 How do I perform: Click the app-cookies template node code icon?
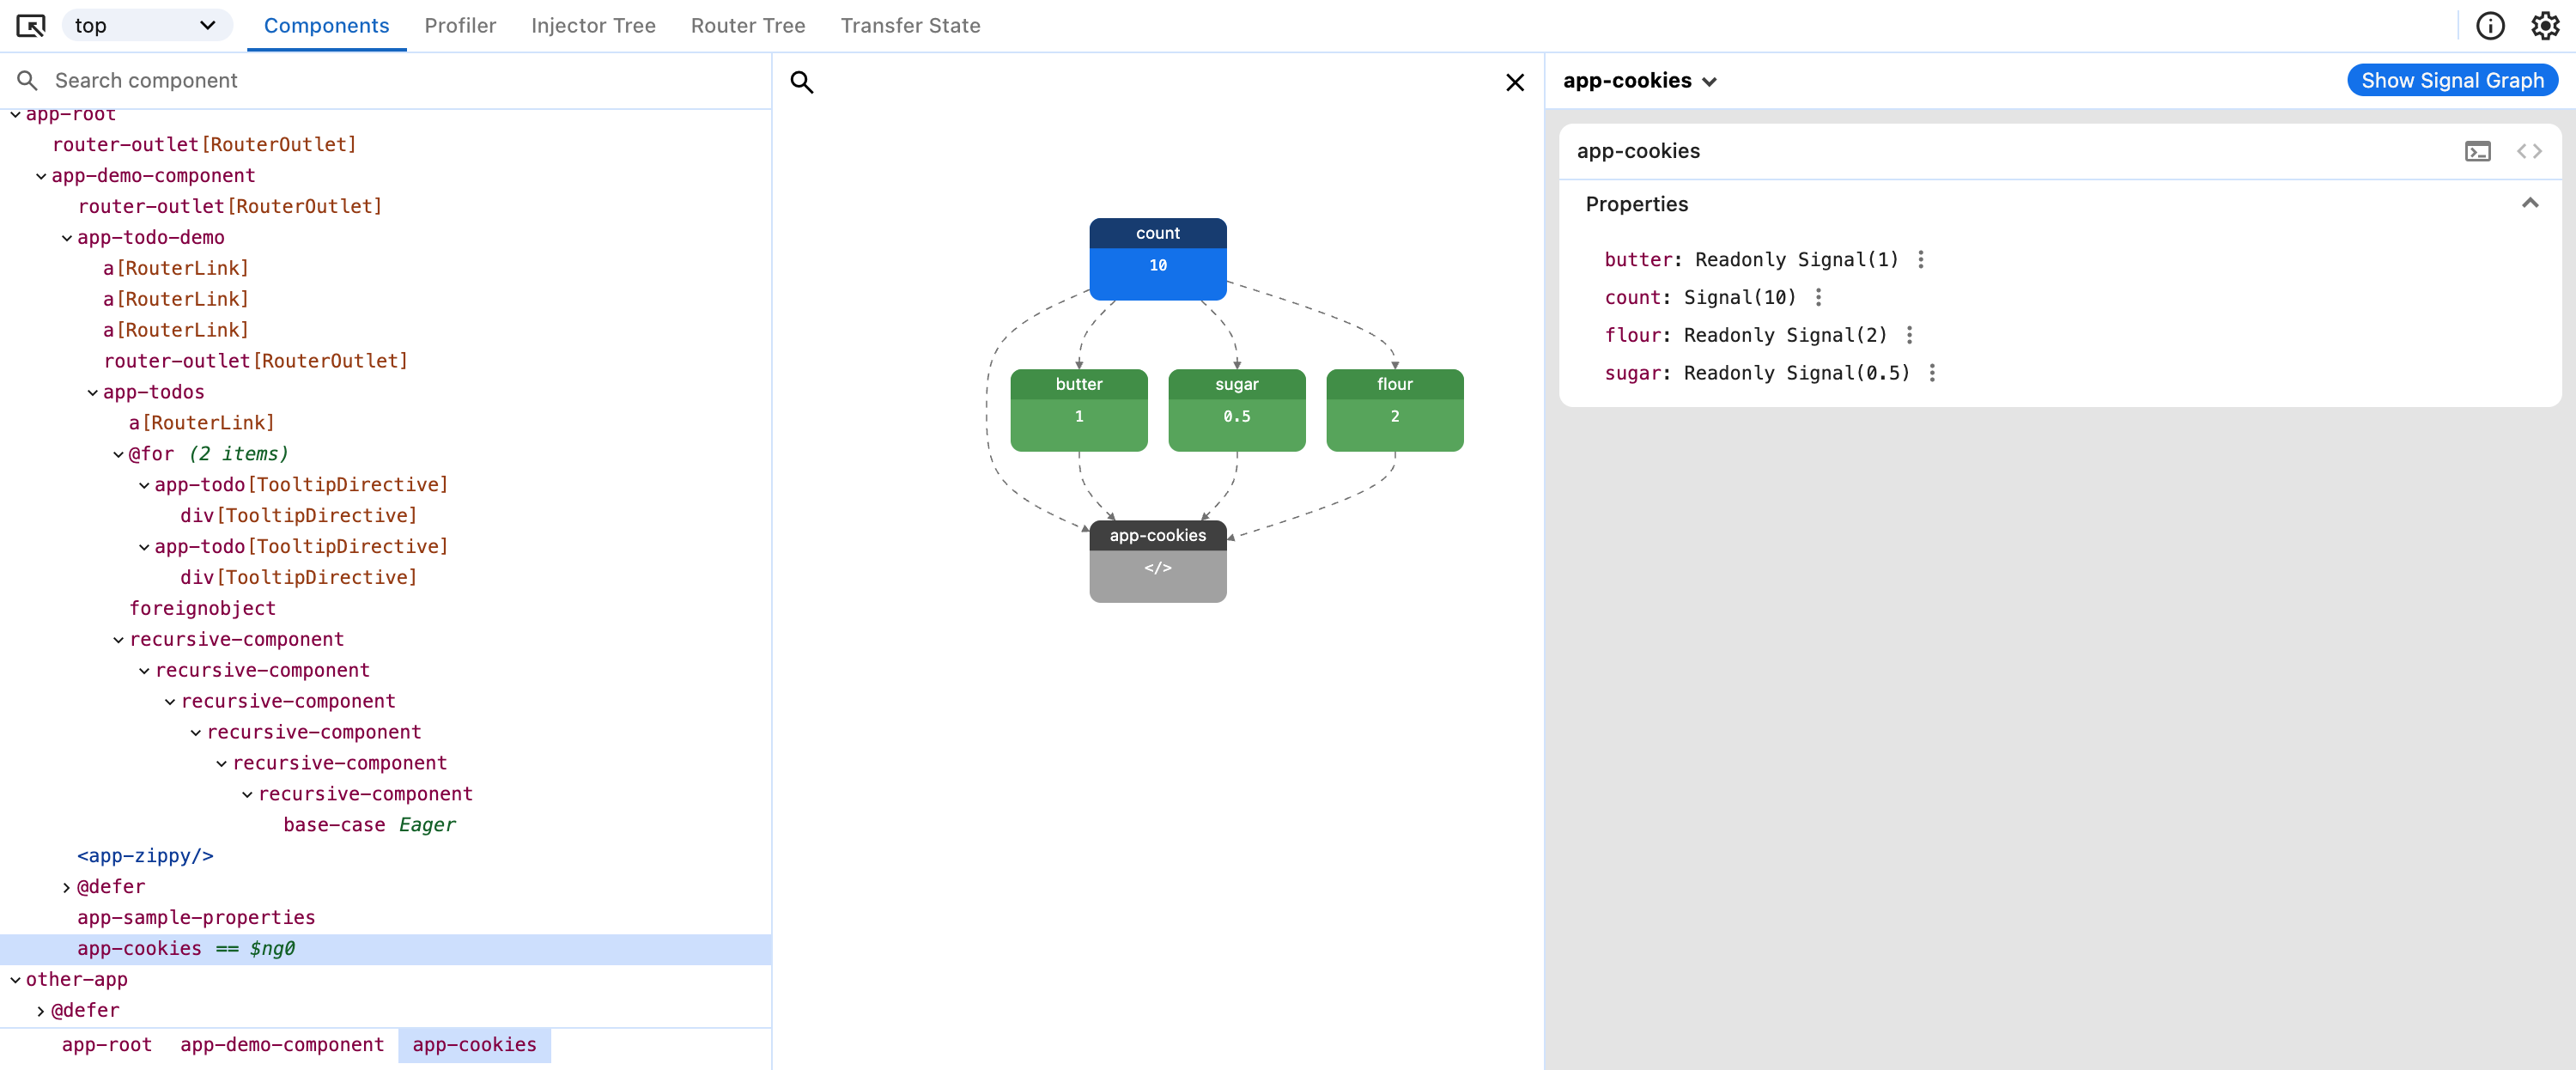(x=1158, y=568)
